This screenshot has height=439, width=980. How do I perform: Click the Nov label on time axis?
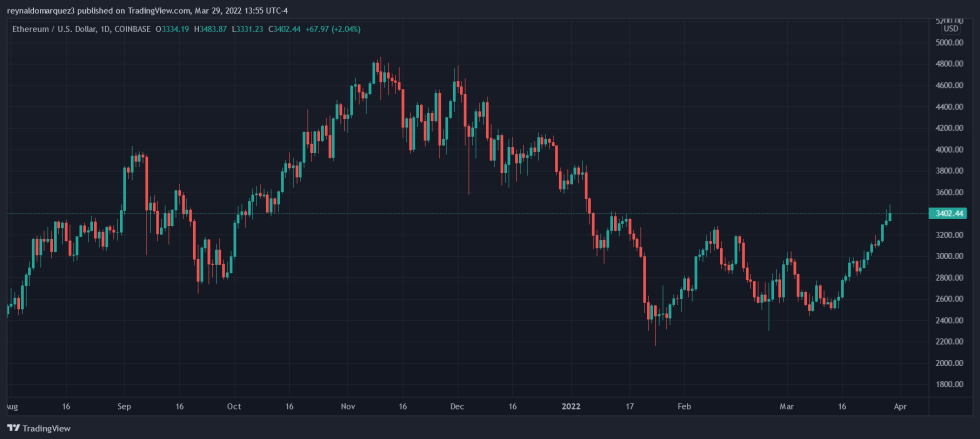click(347, 408)
